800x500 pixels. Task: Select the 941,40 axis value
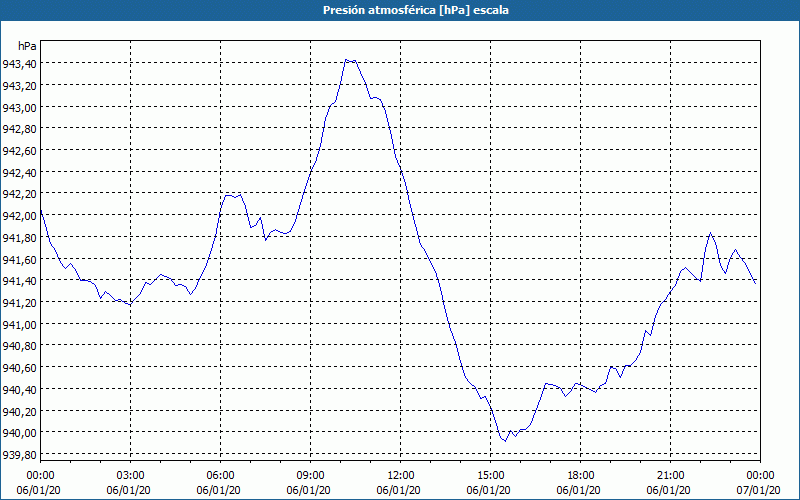(x=19, y=281)
